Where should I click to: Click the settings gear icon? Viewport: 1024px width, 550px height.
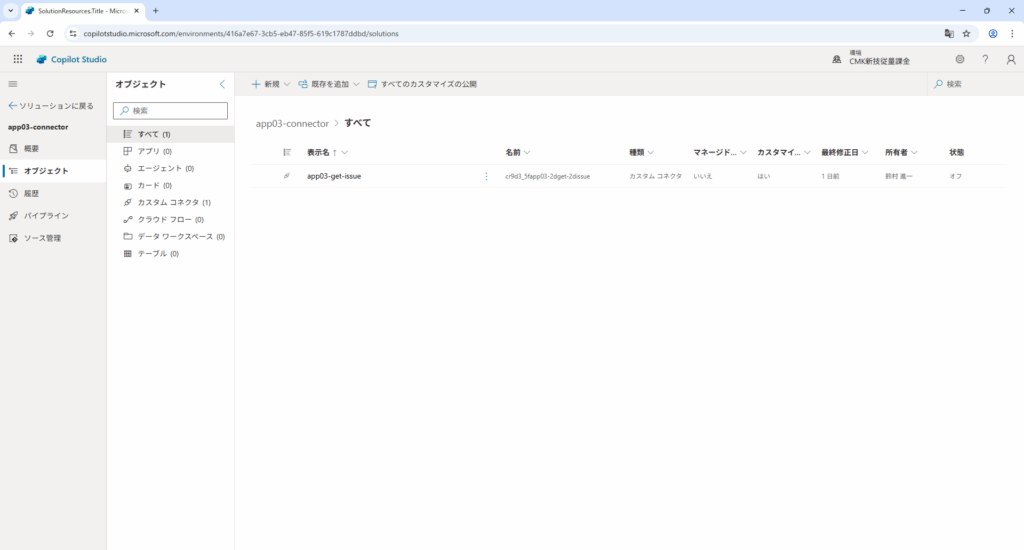pos(960,59)
